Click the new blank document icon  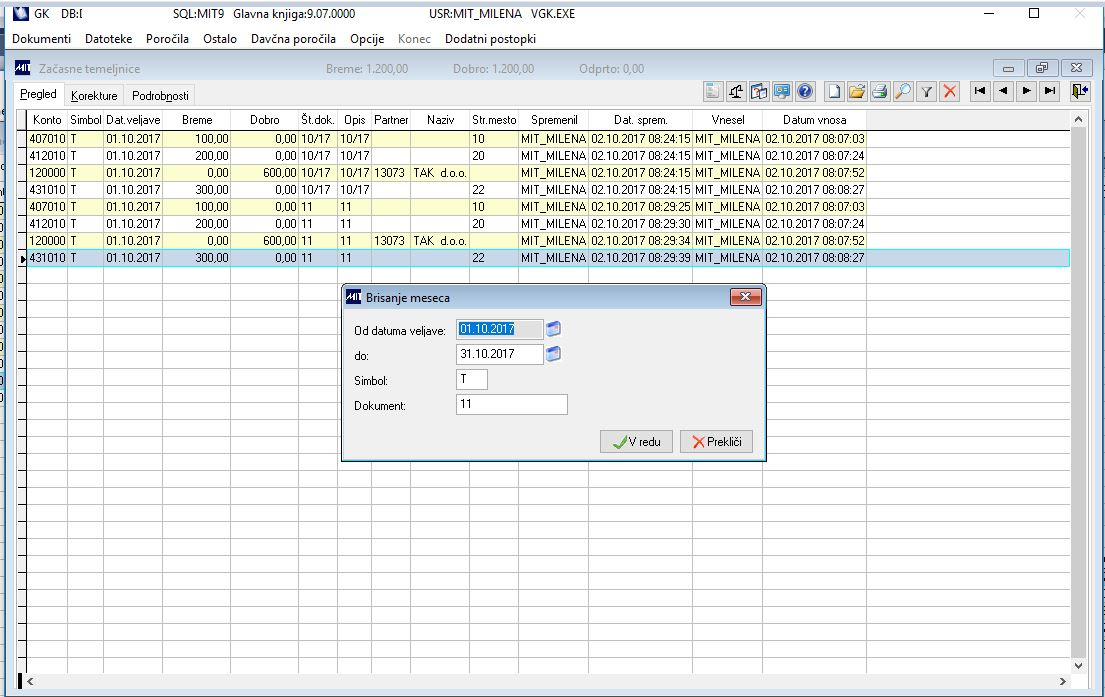(834, 92)
